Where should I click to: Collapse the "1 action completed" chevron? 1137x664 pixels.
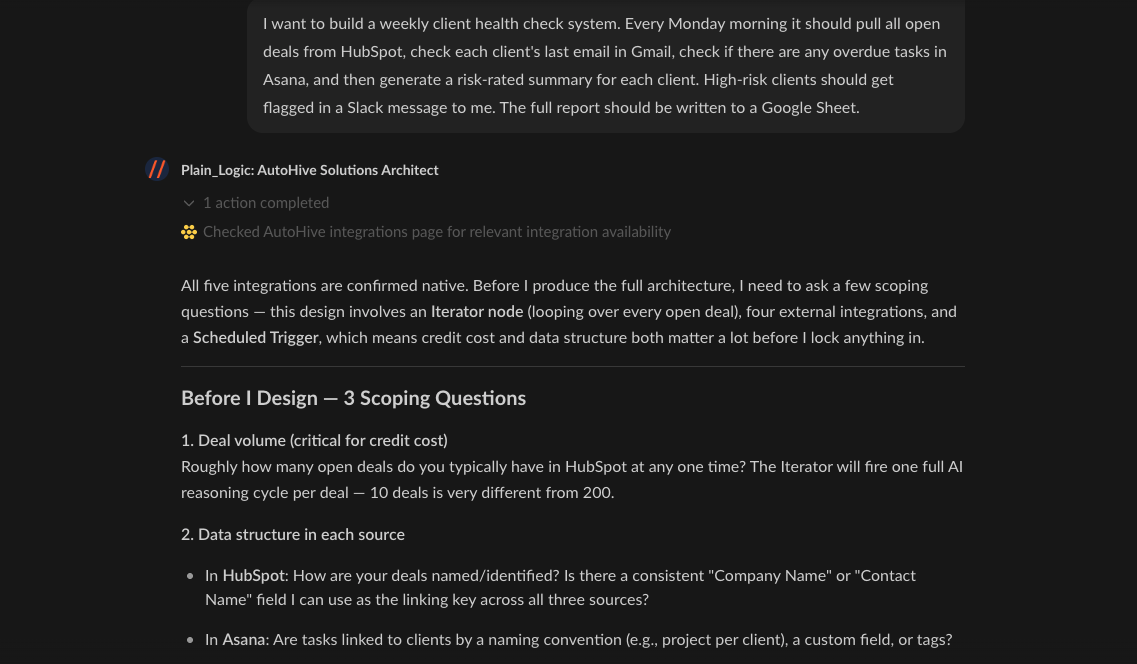(189, 203)
